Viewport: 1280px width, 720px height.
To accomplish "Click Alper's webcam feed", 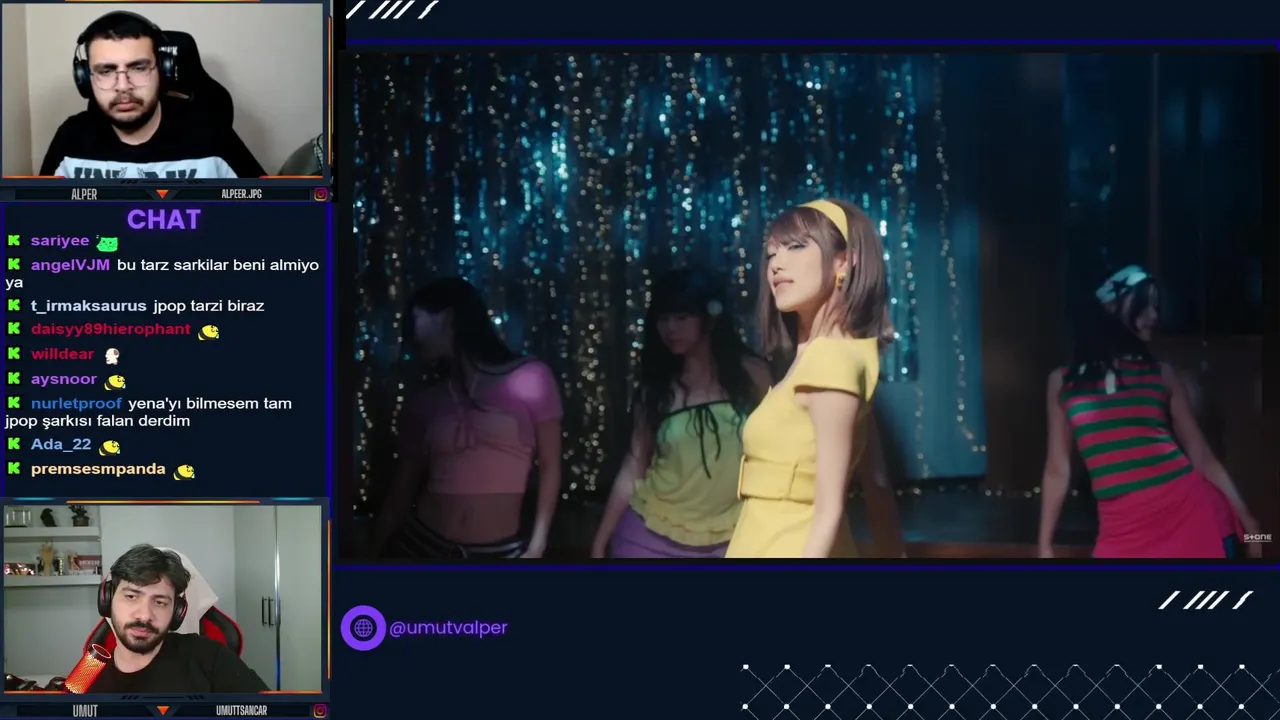I will [x=163, y=91].
